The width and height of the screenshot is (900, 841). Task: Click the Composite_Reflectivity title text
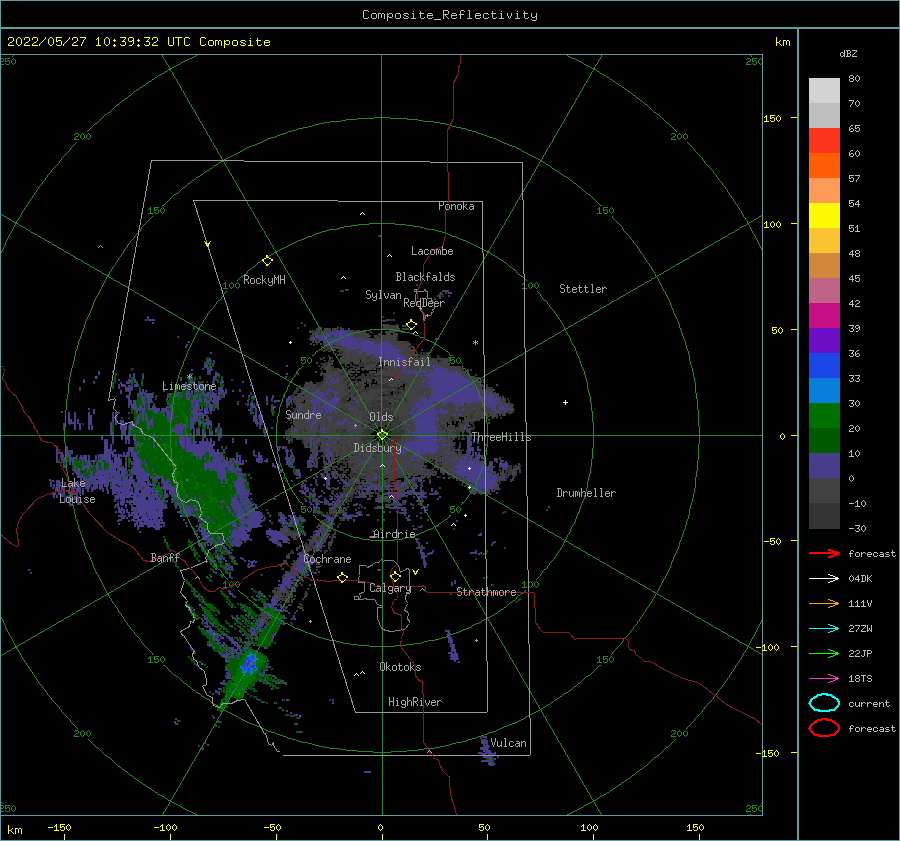450,15
